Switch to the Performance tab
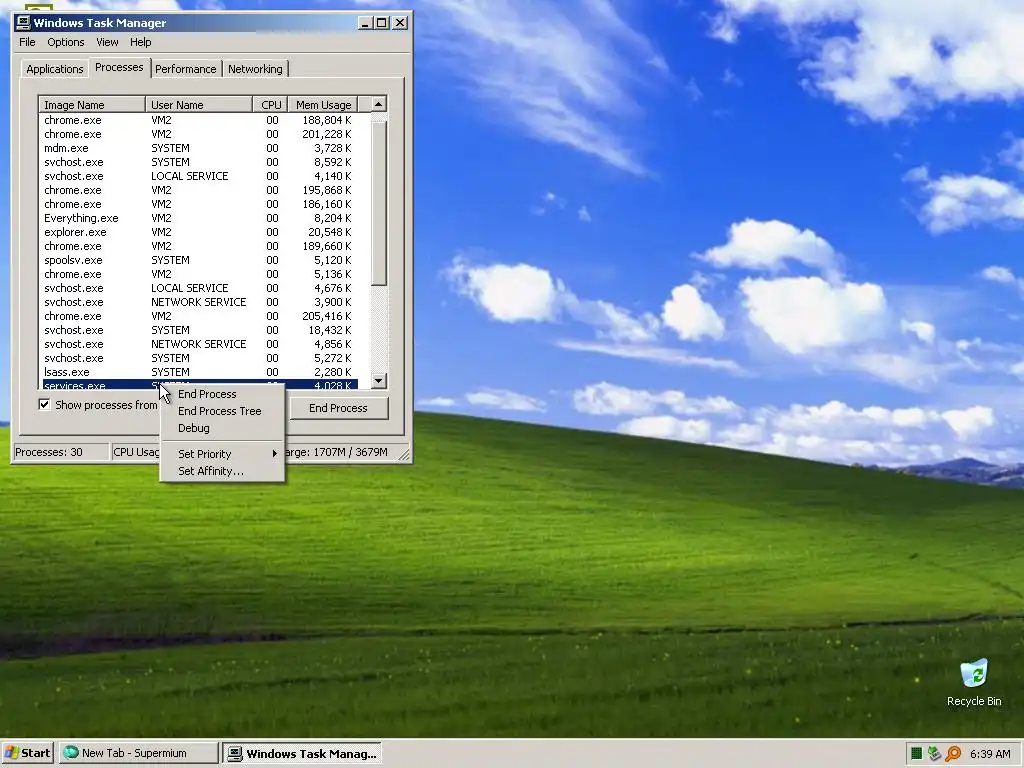The height and width of the screenshot is (768, 1024). coord(185,69)
